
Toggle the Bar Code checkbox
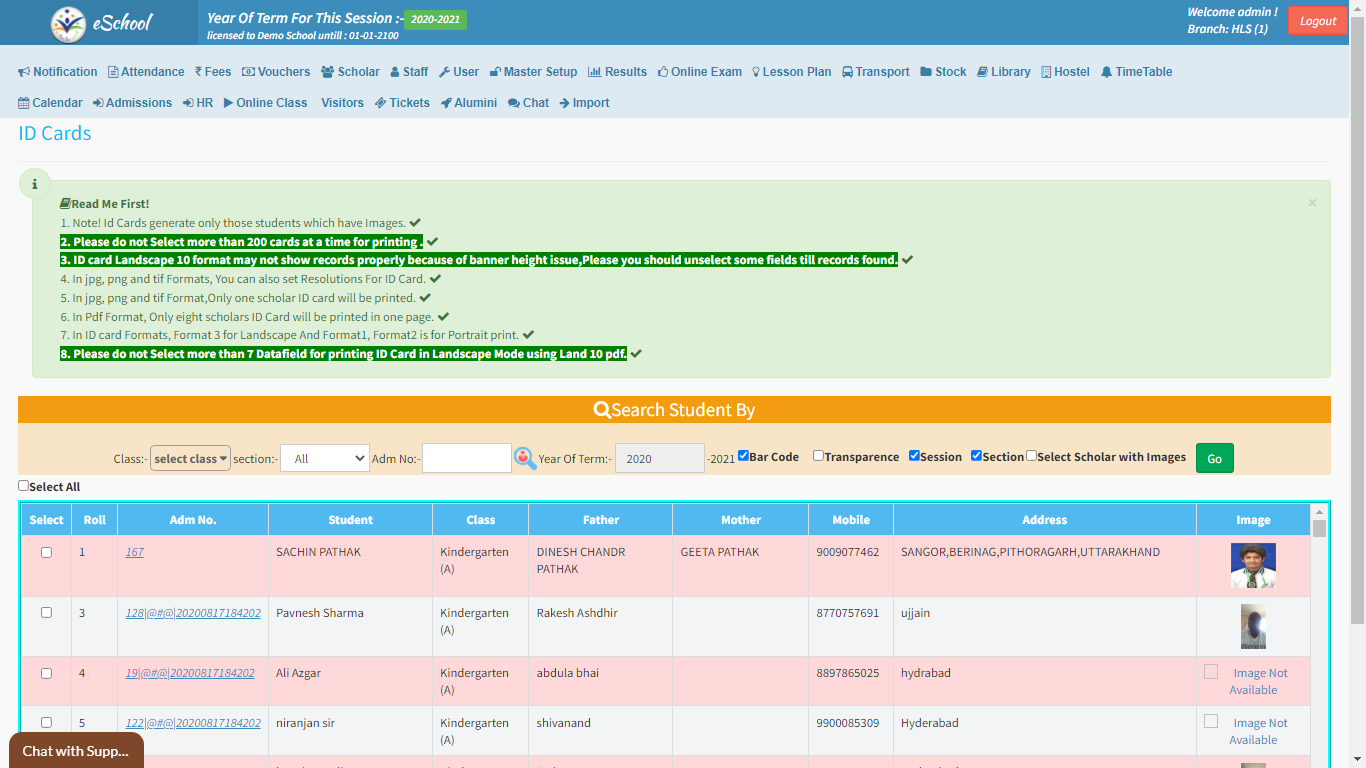tap(743, 456)
